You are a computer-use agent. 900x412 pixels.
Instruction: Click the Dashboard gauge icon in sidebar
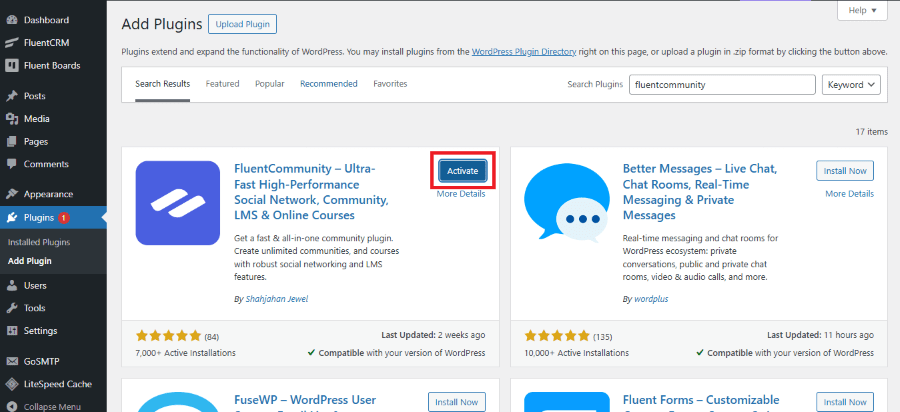pos(11,20)
